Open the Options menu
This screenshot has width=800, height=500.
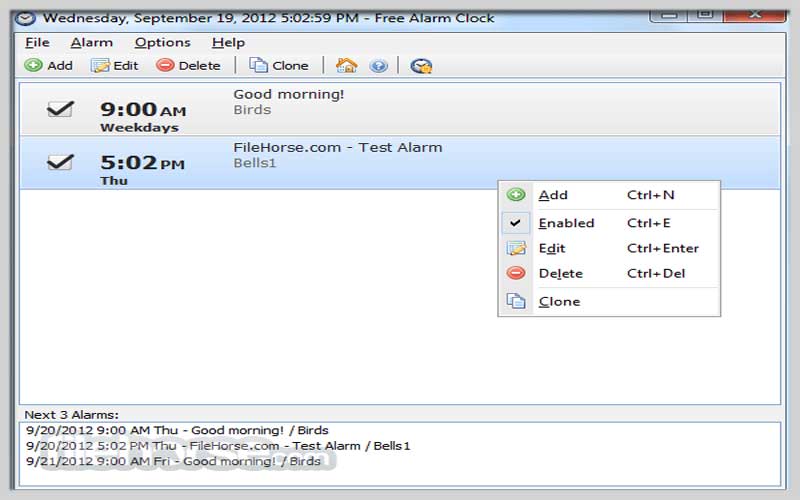(163, 42)
